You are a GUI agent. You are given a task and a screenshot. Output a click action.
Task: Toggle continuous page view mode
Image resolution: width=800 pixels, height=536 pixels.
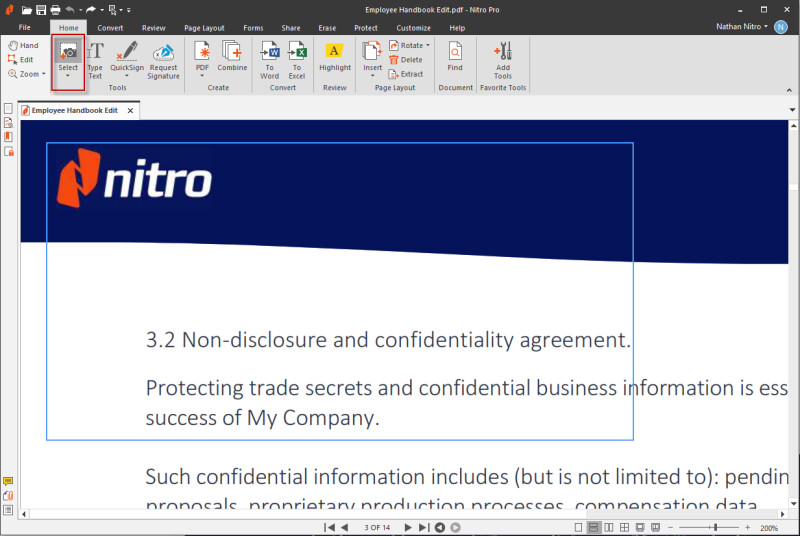point(594,527)
